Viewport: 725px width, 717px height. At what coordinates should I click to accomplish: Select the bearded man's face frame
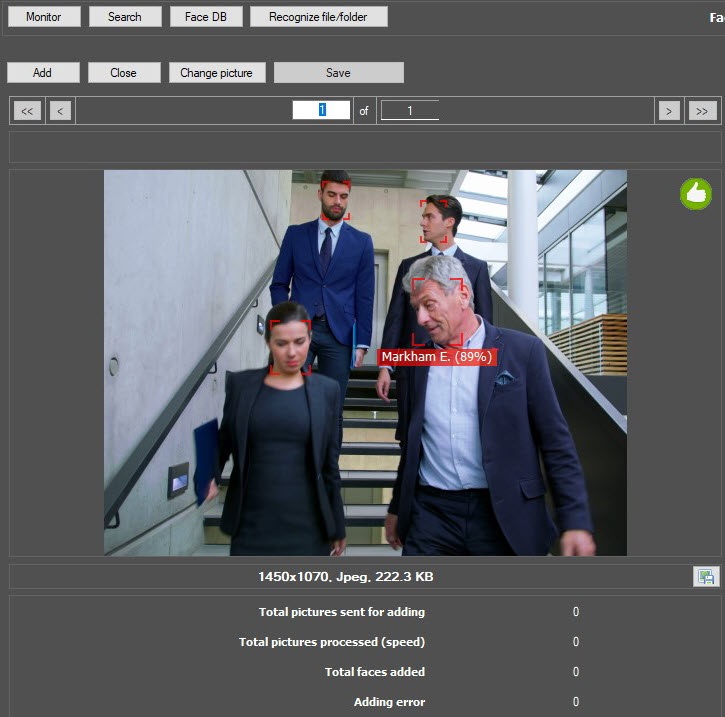click(336, 200)
